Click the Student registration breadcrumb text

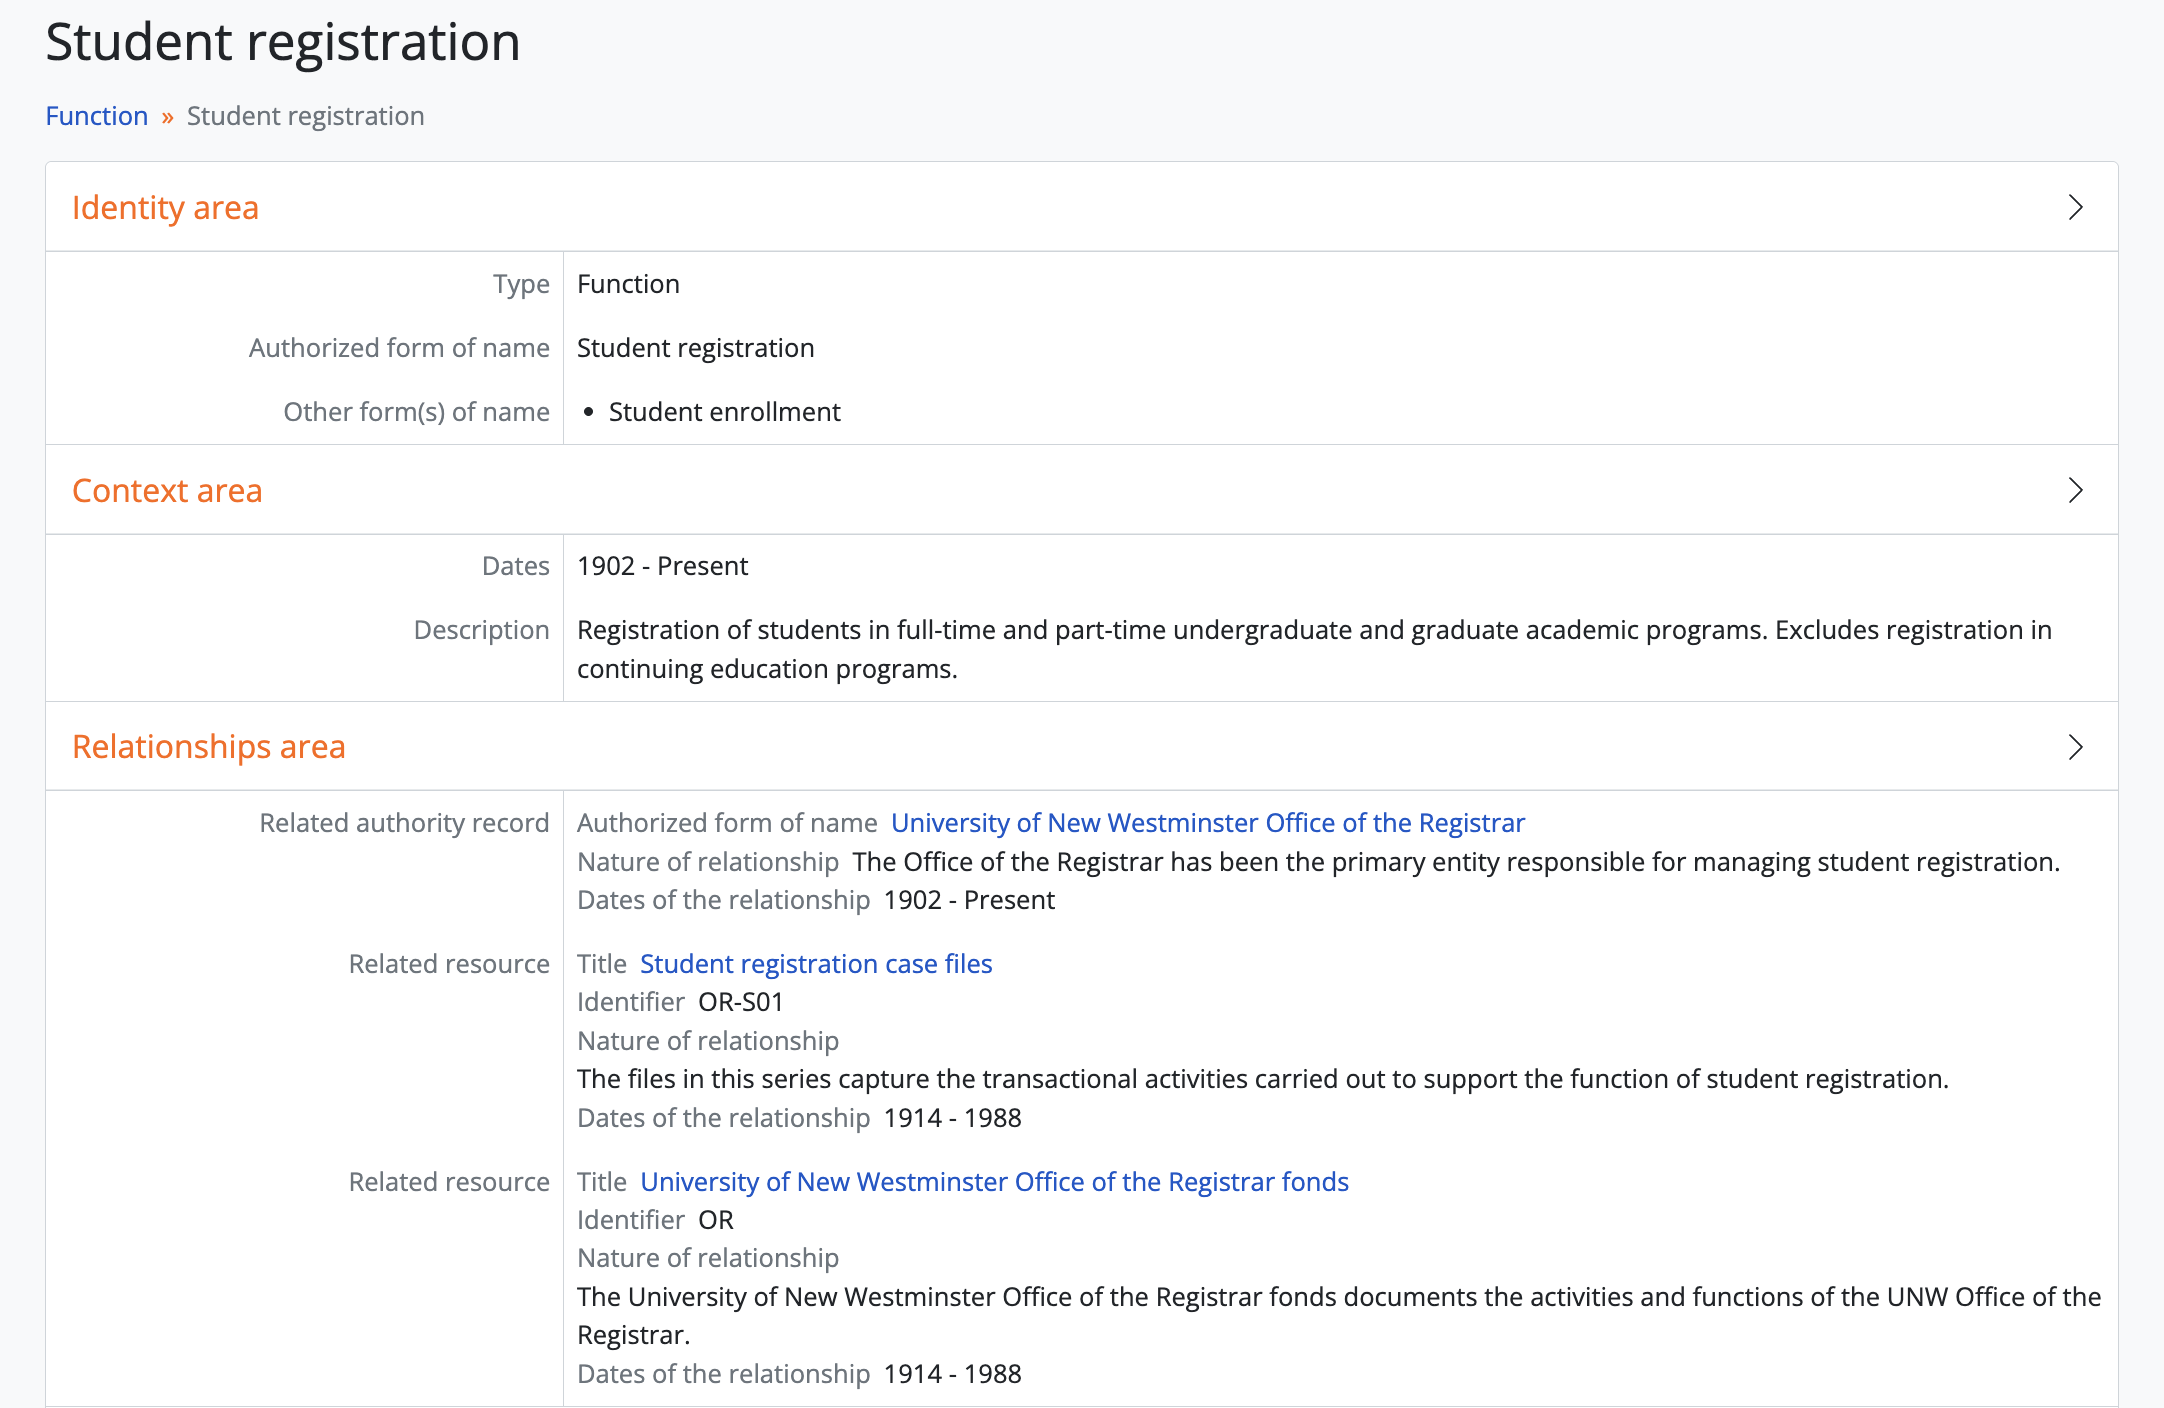305,116
